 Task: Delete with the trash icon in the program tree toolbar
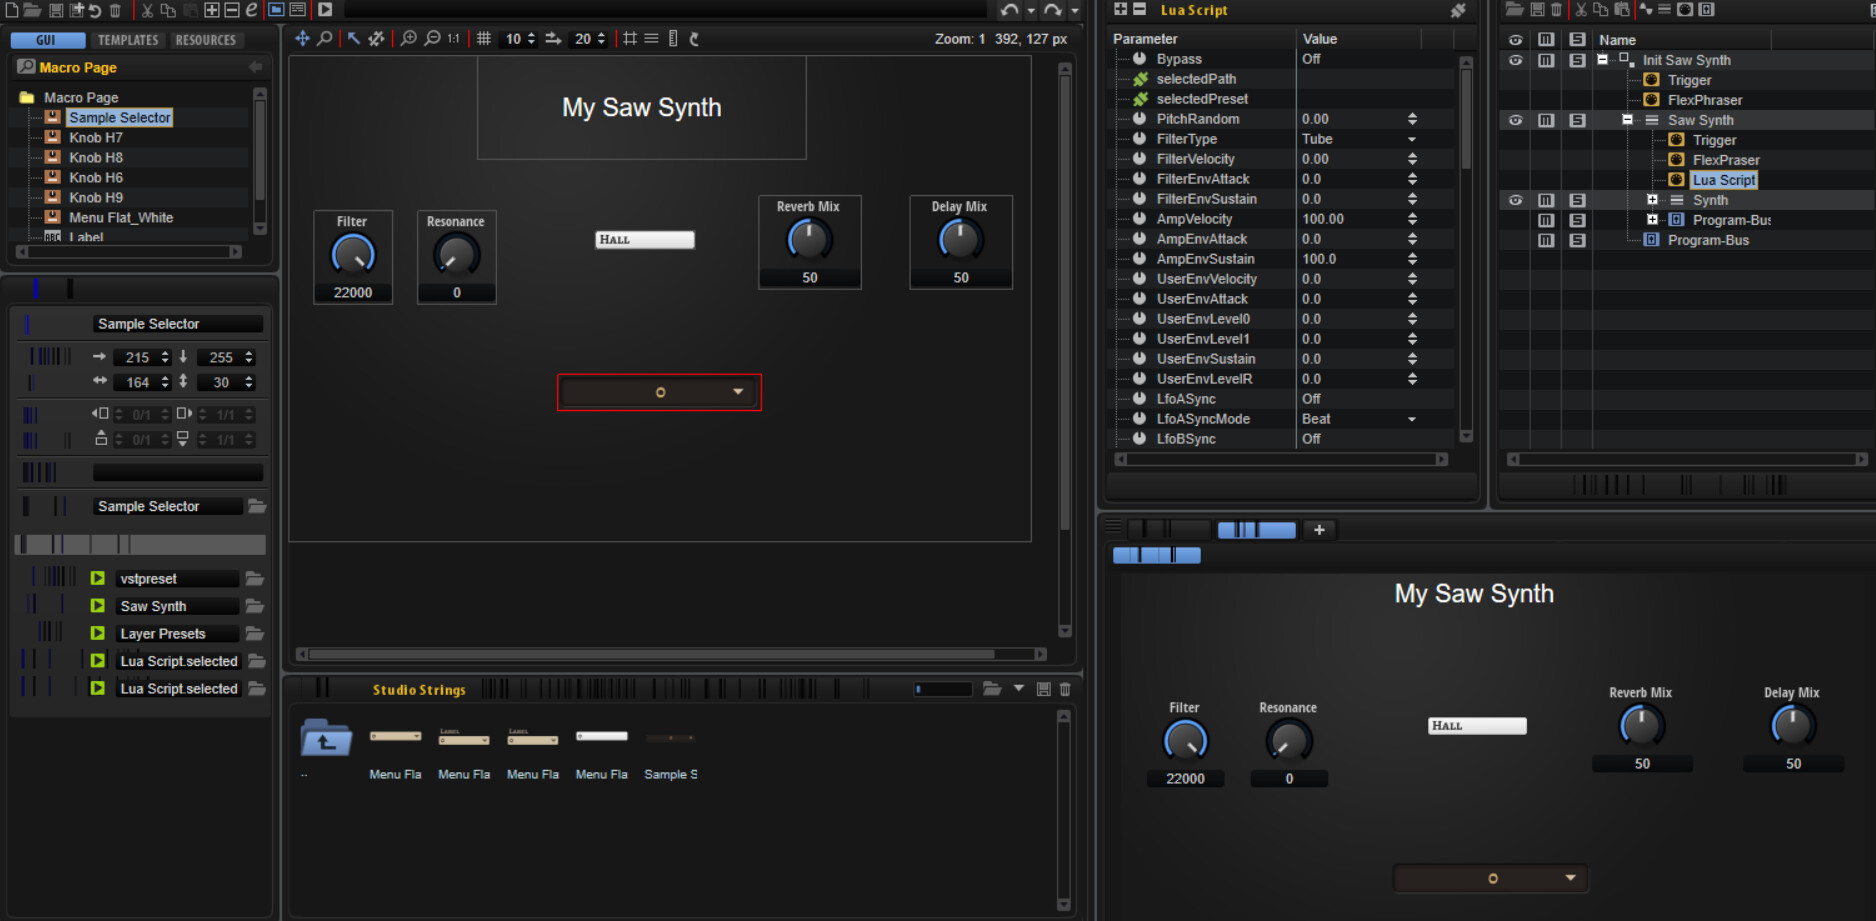click(1556, 10)
